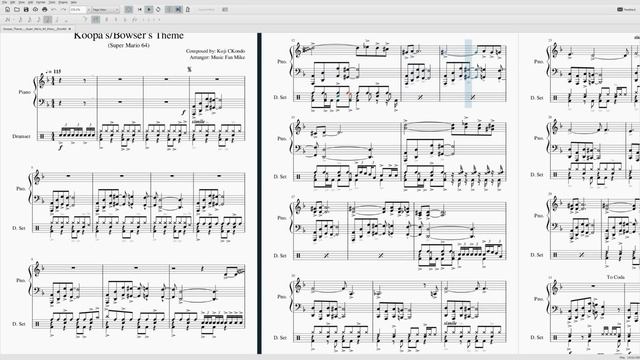Toggle loop playback
The height and width of the screenshot is (360, 640).
point(158,9)
